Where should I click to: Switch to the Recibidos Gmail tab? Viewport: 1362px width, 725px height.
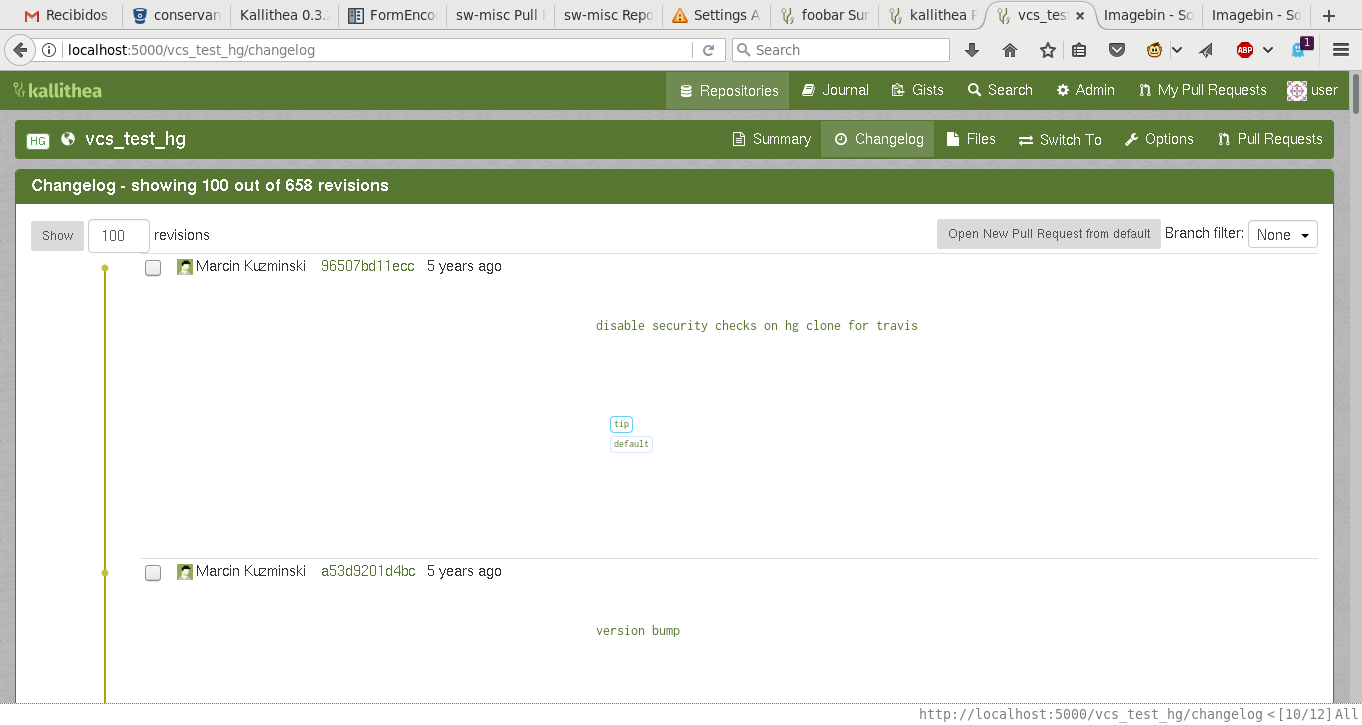(67, 16)
